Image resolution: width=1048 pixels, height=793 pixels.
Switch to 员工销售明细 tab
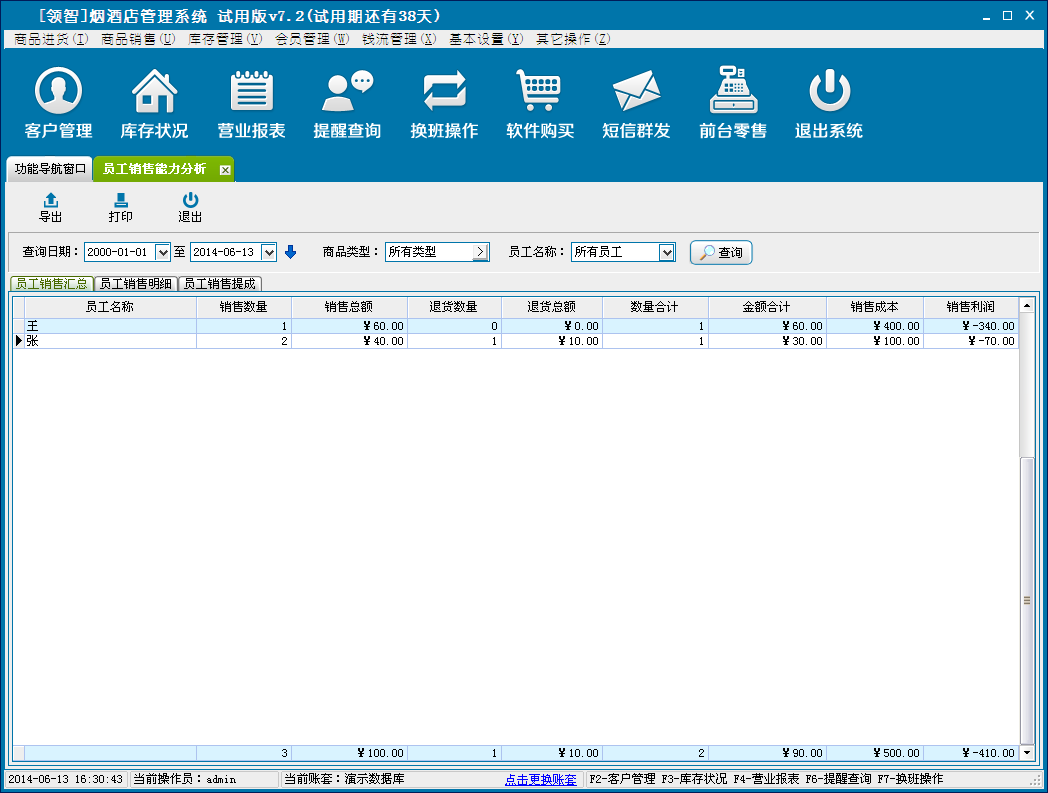pos(136,284)
